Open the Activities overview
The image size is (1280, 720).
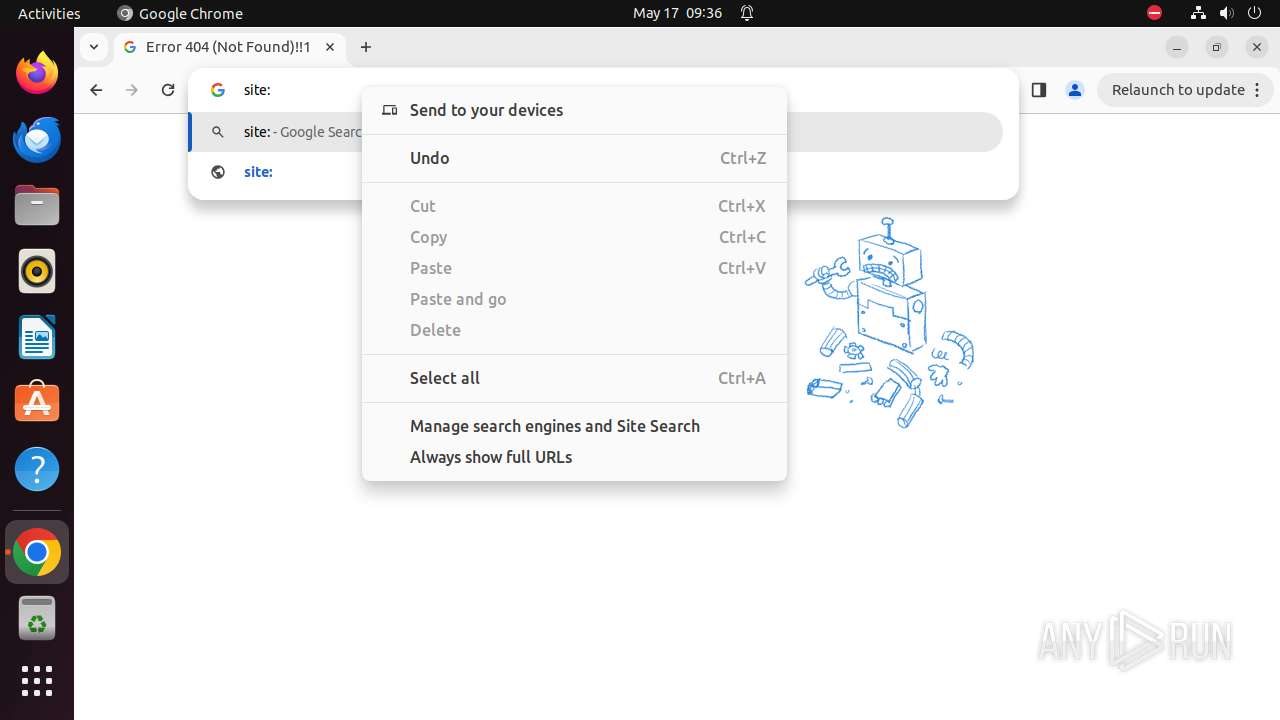[x=49, y=13]
